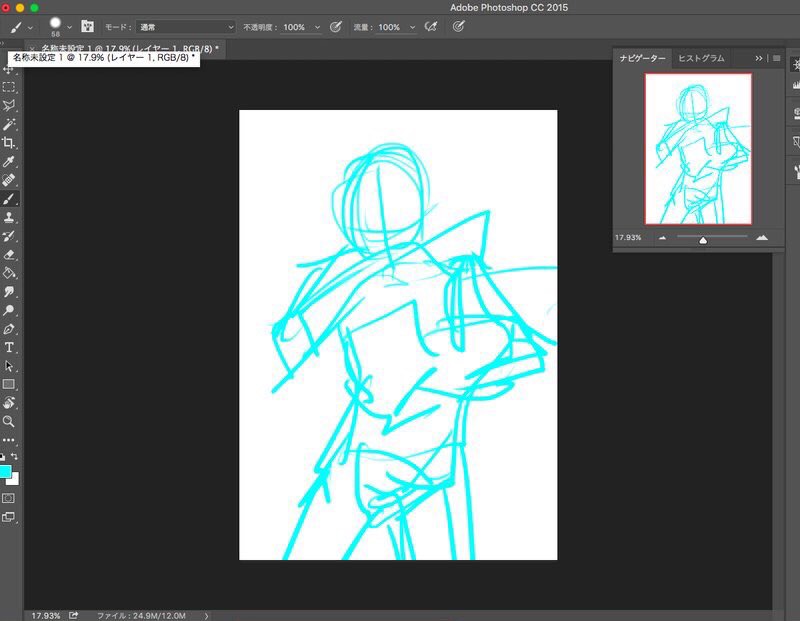Viewport: 800px width, 621px height.
Task: Select the Eraser tool
Action: point(9,254)
